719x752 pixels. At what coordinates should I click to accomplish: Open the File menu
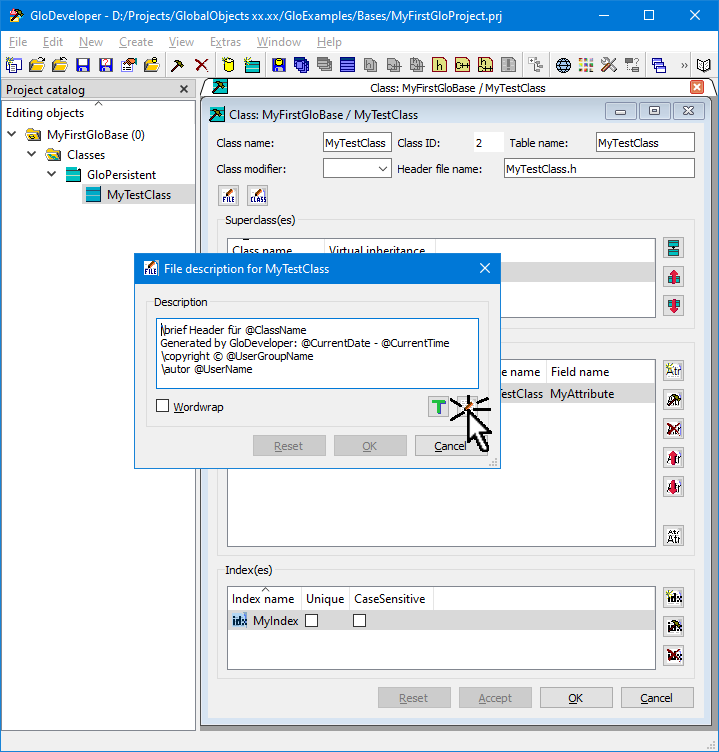pos(18,42)
